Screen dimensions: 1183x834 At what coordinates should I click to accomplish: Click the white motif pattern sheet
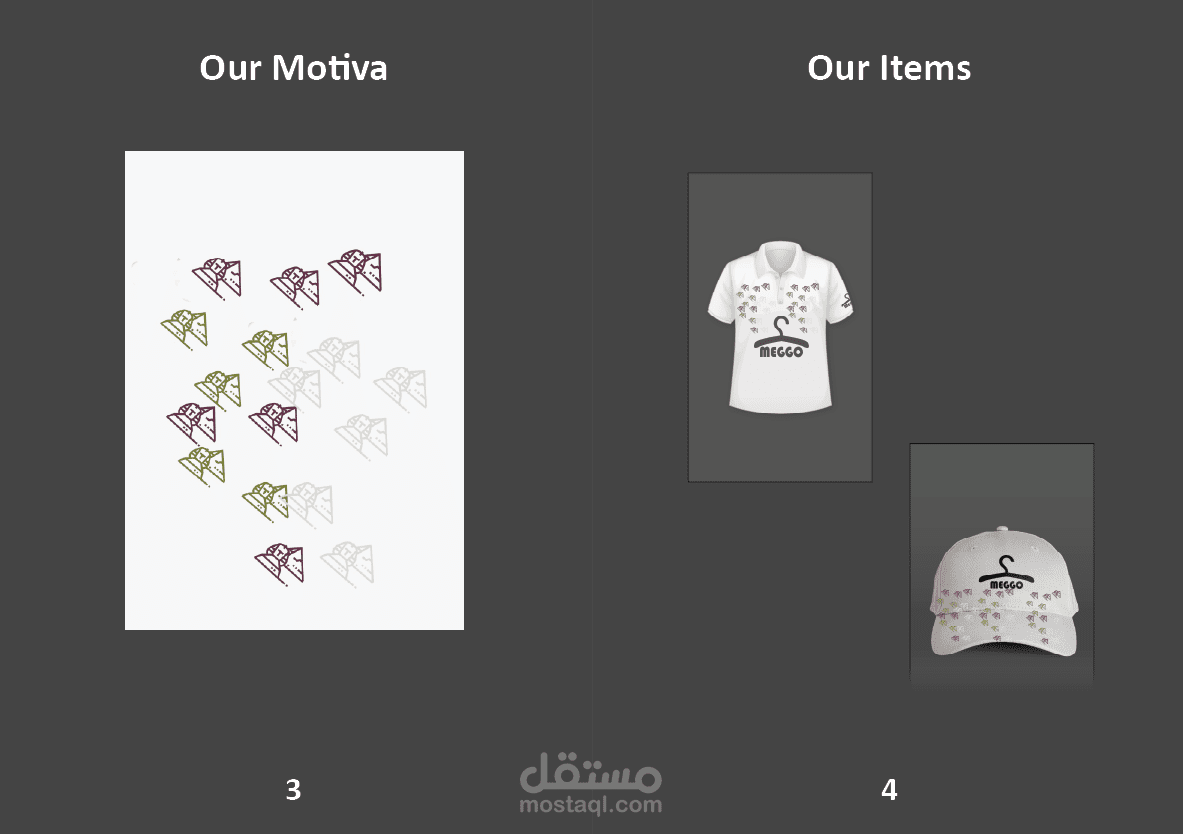tap(294, 390)
